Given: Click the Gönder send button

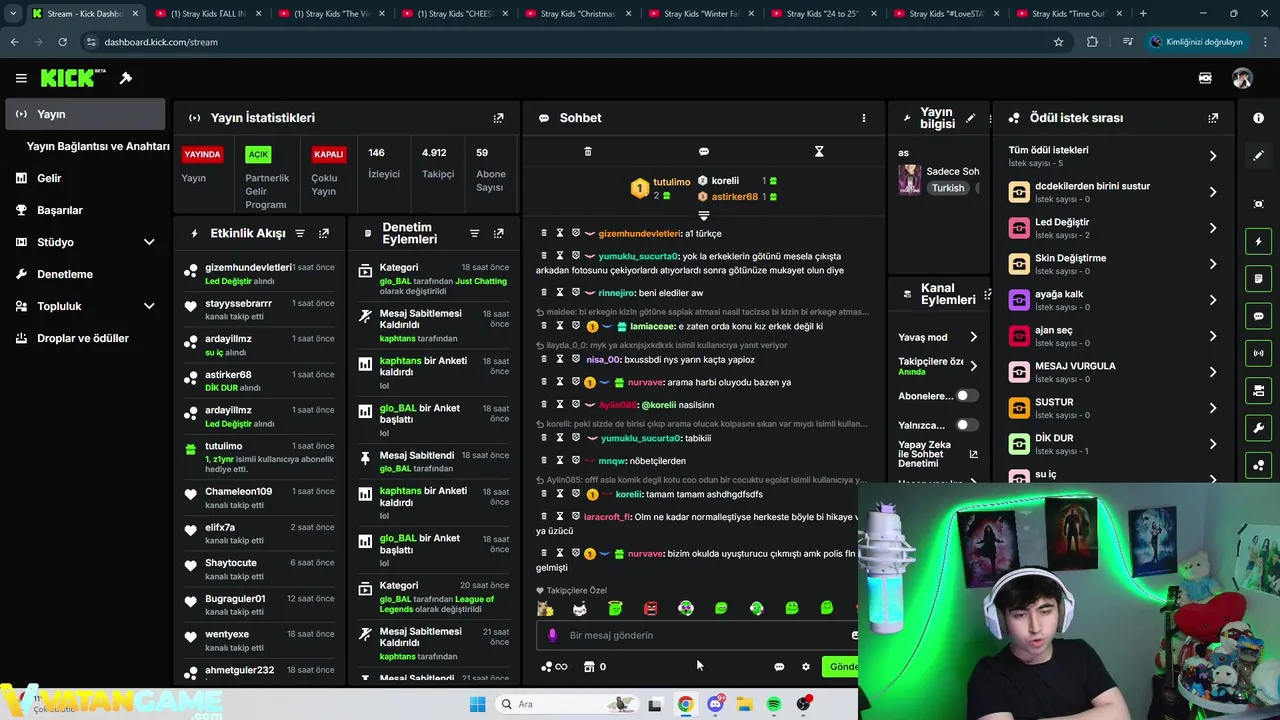Looking at the screenshot, I should [x=842, y=667].
